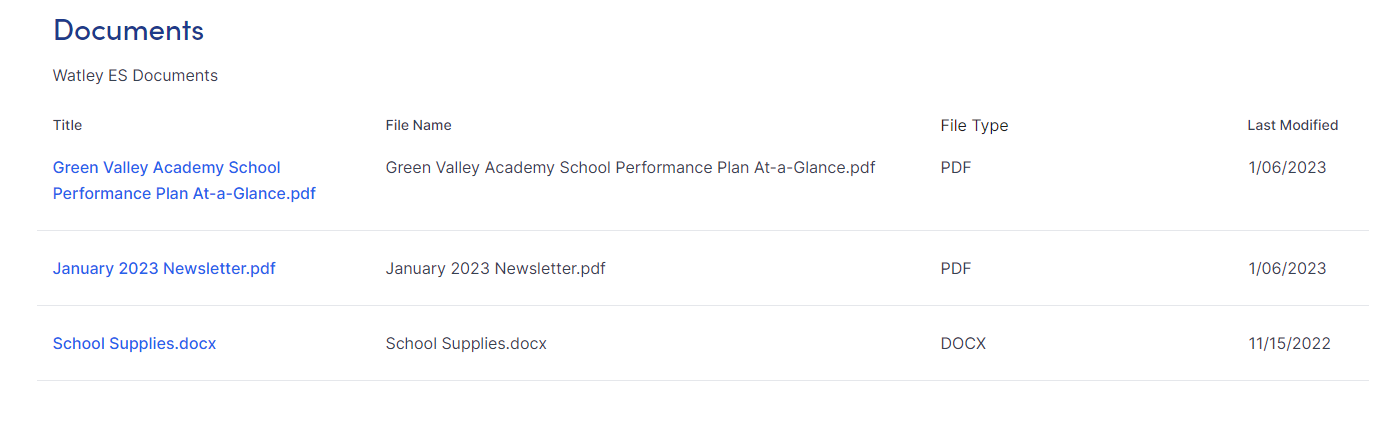Open the January 2023 Newsletter.pdf link
The image size is (1397, 423).
164,268
